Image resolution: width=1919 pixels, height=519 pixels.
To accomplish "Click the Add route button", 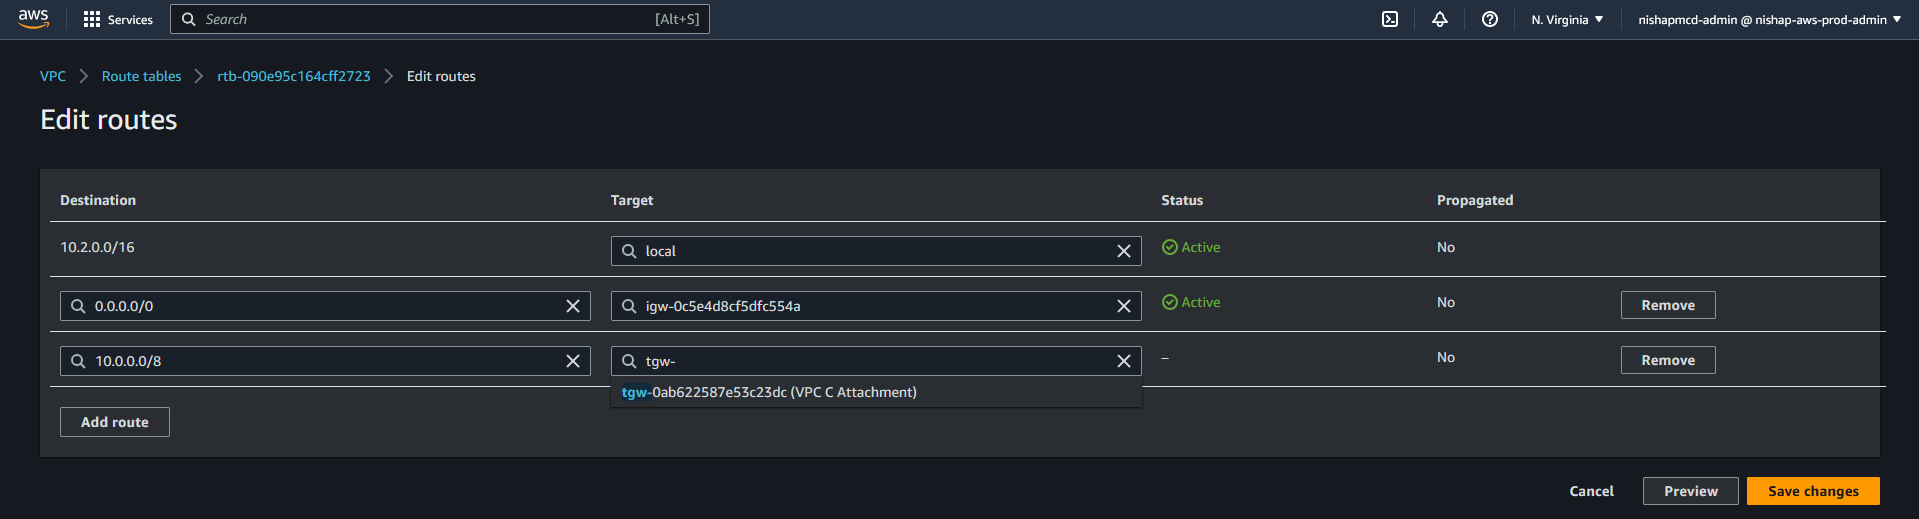I will point(114,422).
